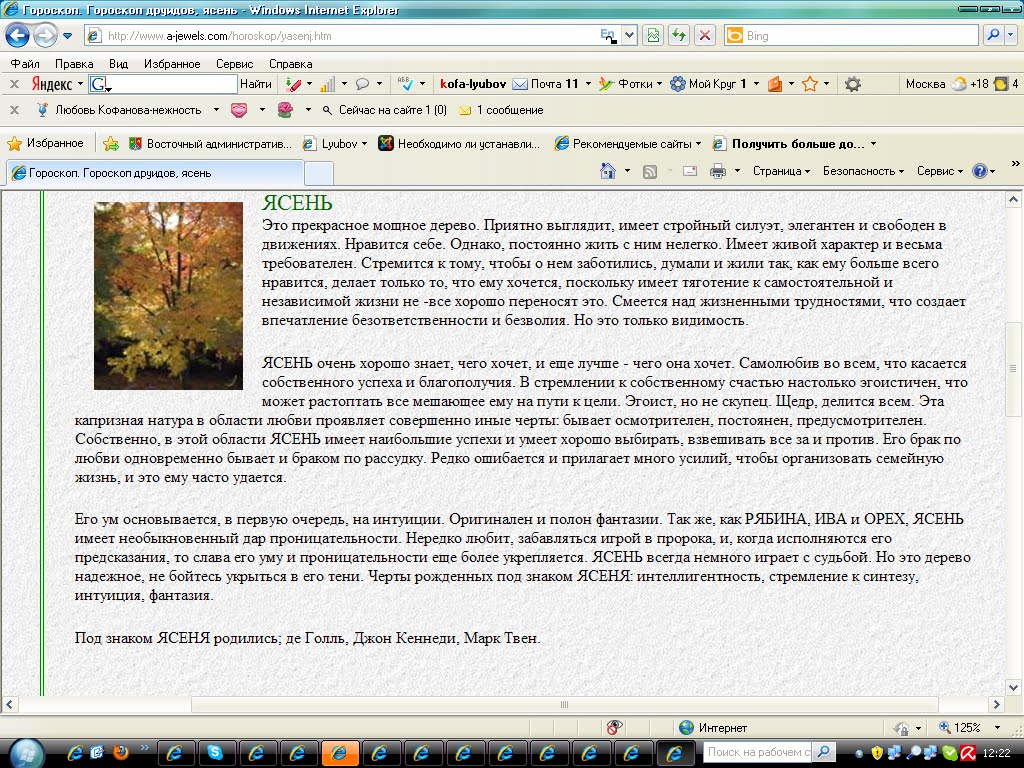Screen dimensions: 1024x768
Task: Click the Яндекс toolbar search input
Action: pos(163,84)
